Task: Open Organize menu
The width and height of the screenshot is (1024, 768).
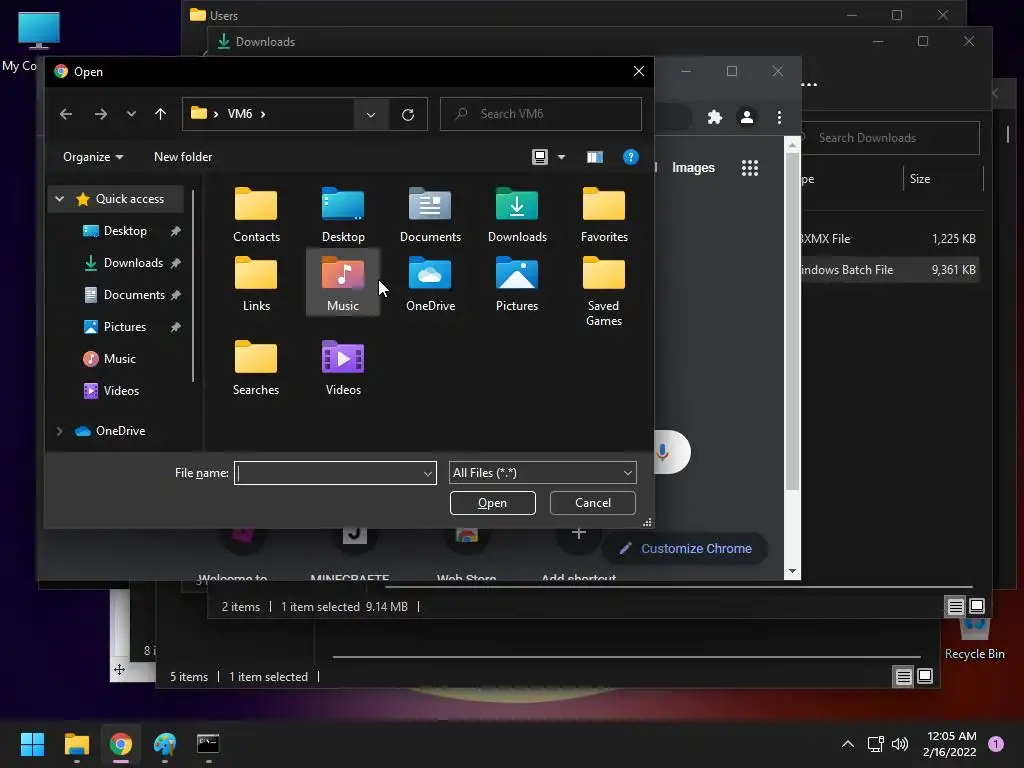Action: pyautogui.click(x=93, y=157)
